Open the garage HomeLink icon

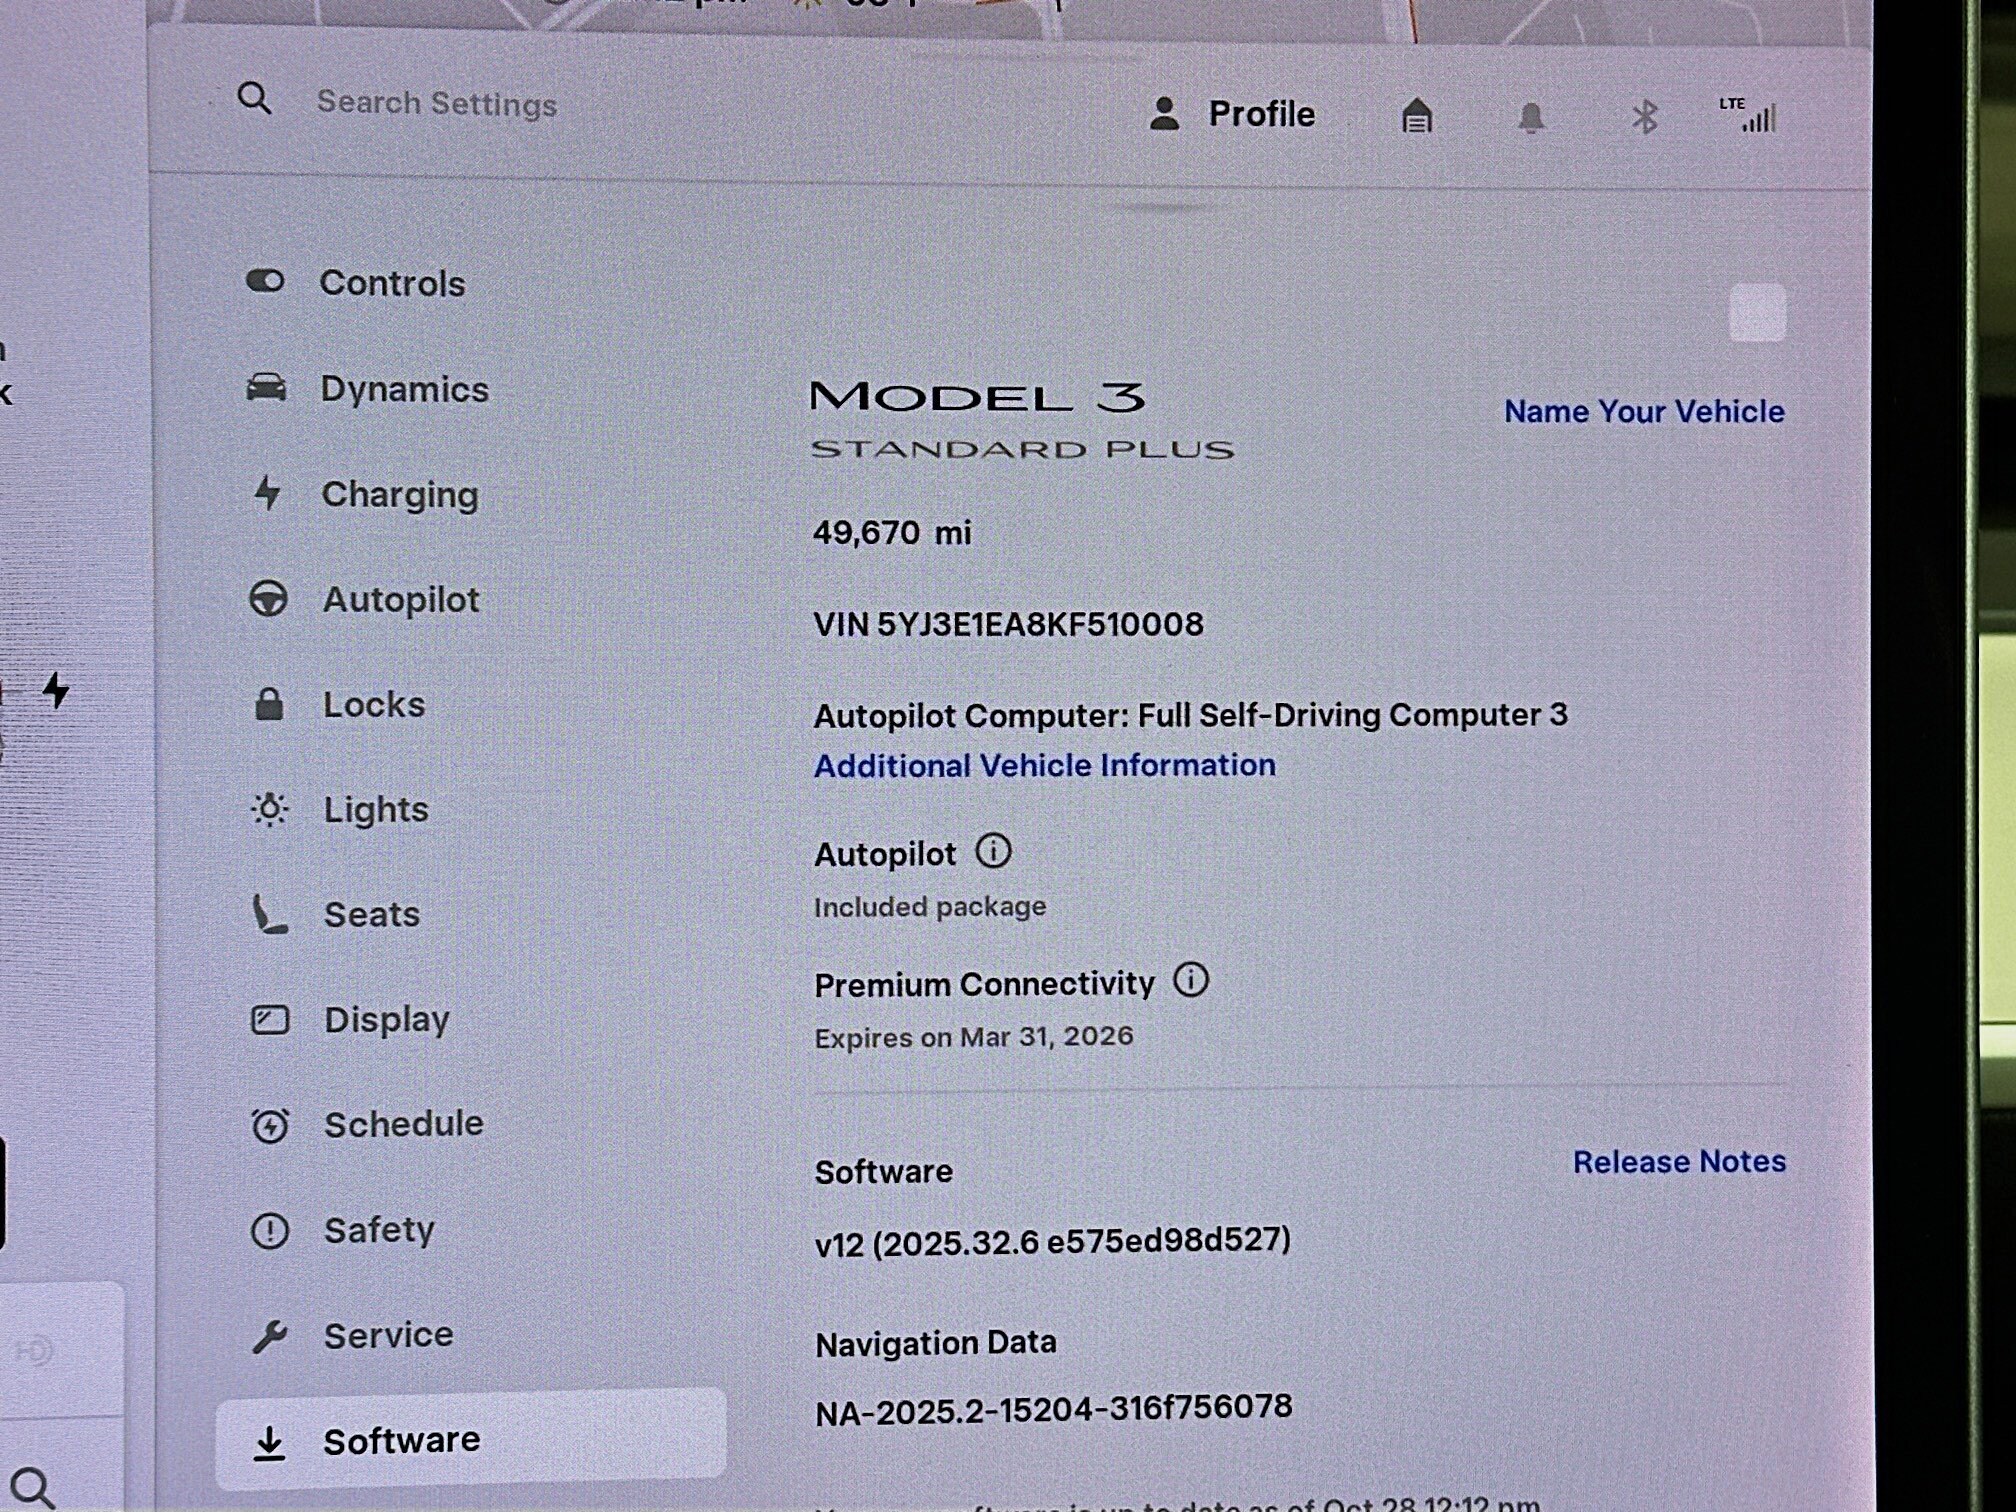[1416, 116]
